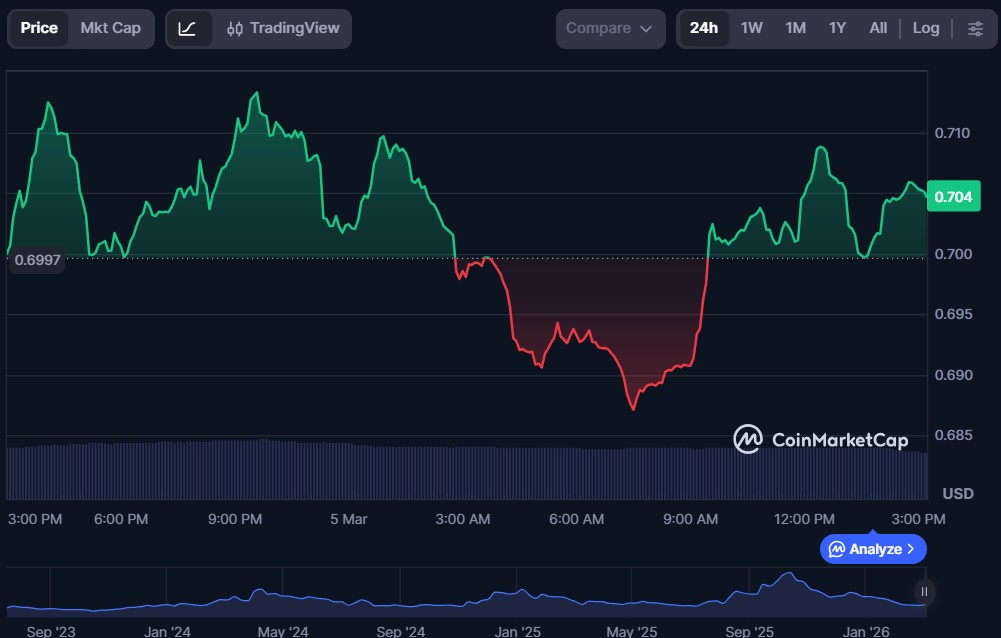Click the 0.6997 opening price label
1001x638 pixels.
tap(37, 260)
